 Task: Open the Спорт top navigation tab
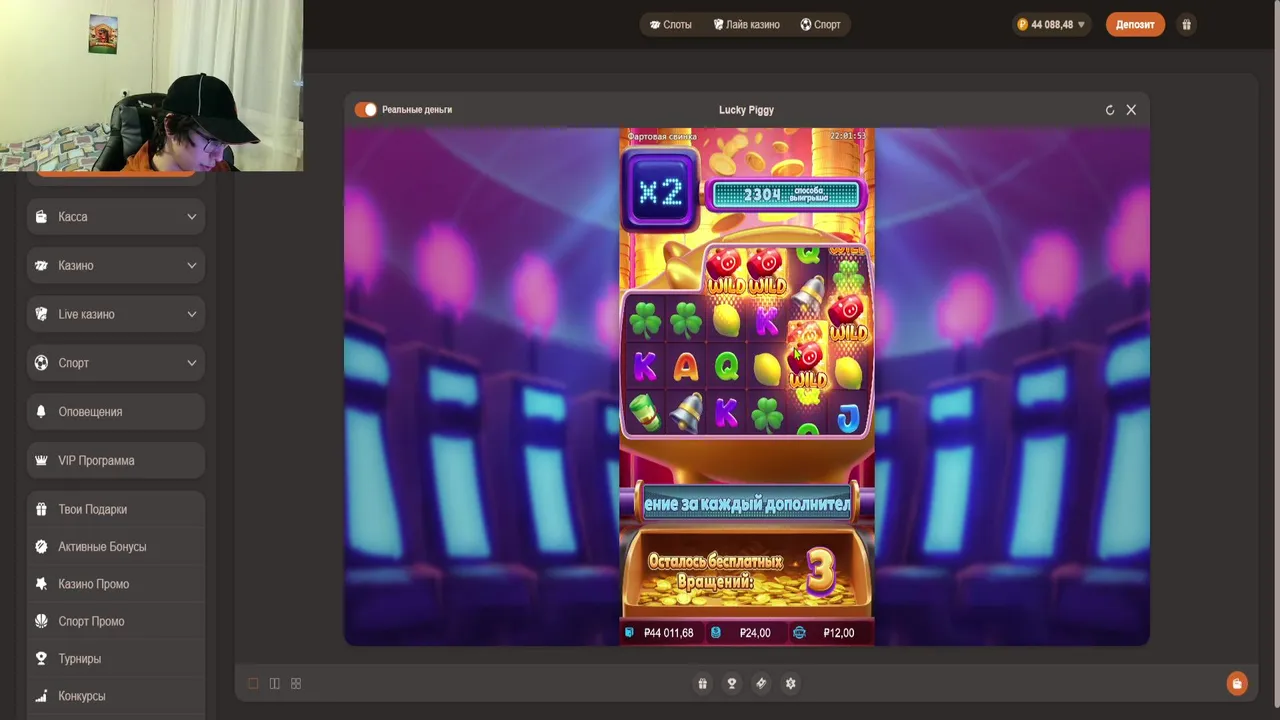click(820, 24)
